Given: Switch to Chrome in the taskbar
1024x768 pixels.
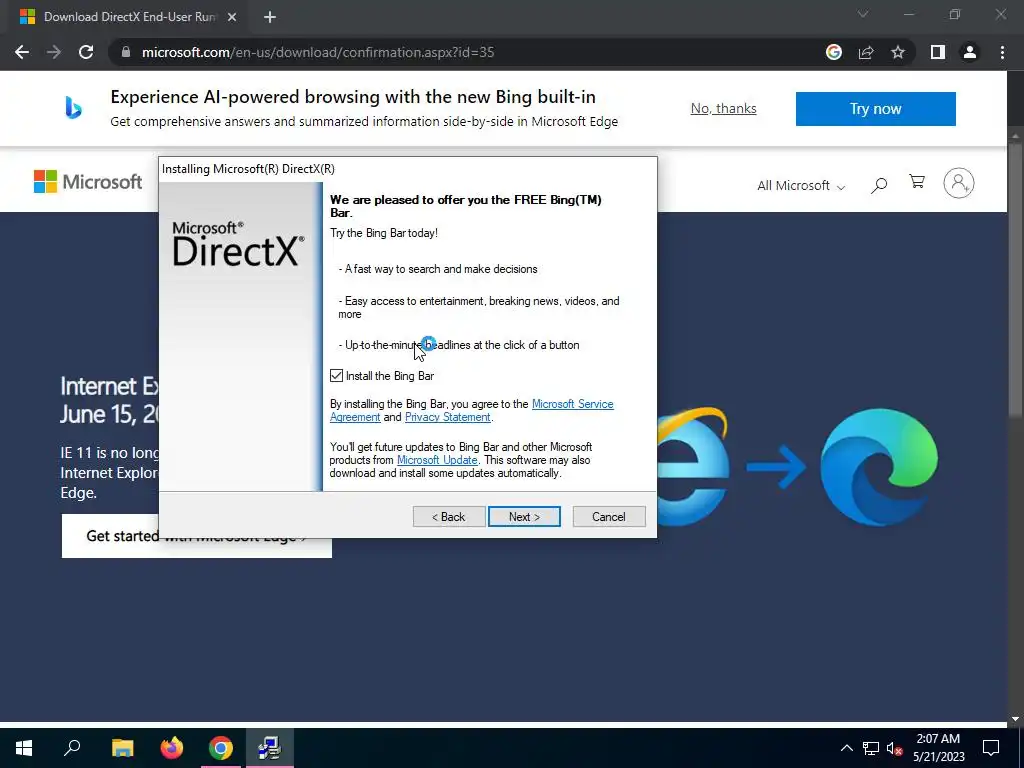Looking at the screenshot, I should coord(221,748).
